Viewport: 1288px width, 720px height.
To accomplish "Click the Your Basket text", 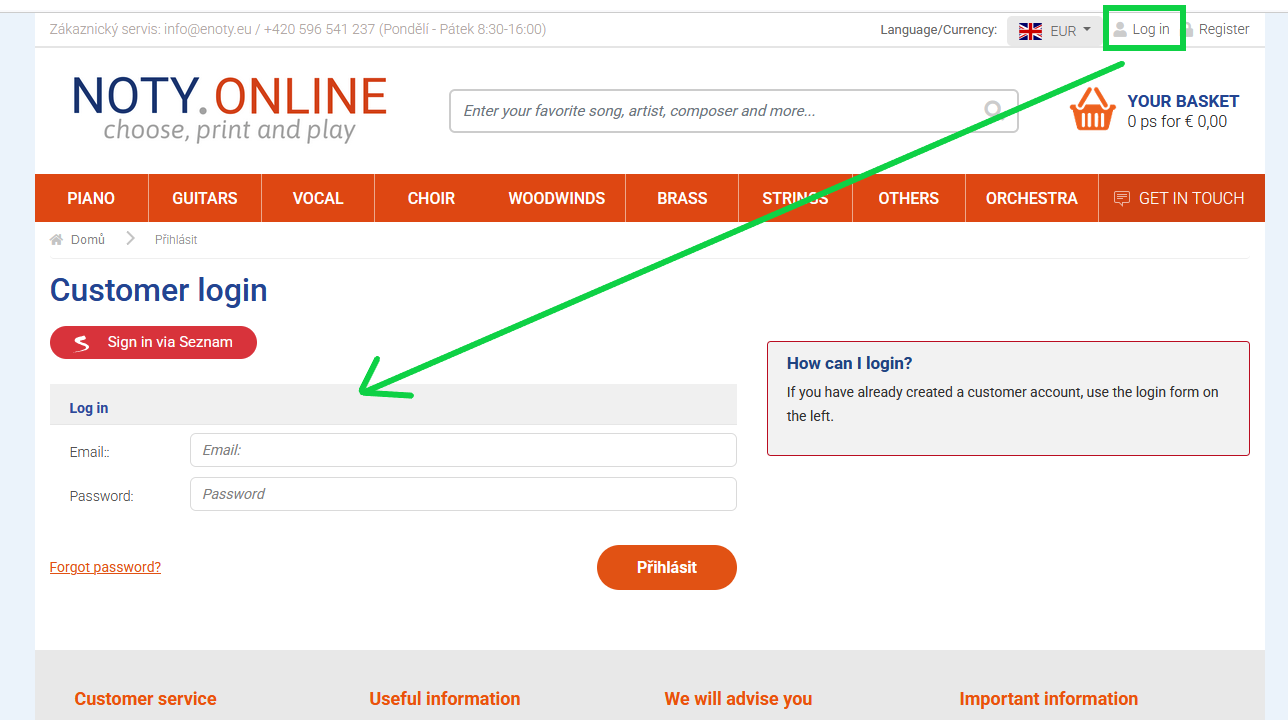I will [1183, 101].
